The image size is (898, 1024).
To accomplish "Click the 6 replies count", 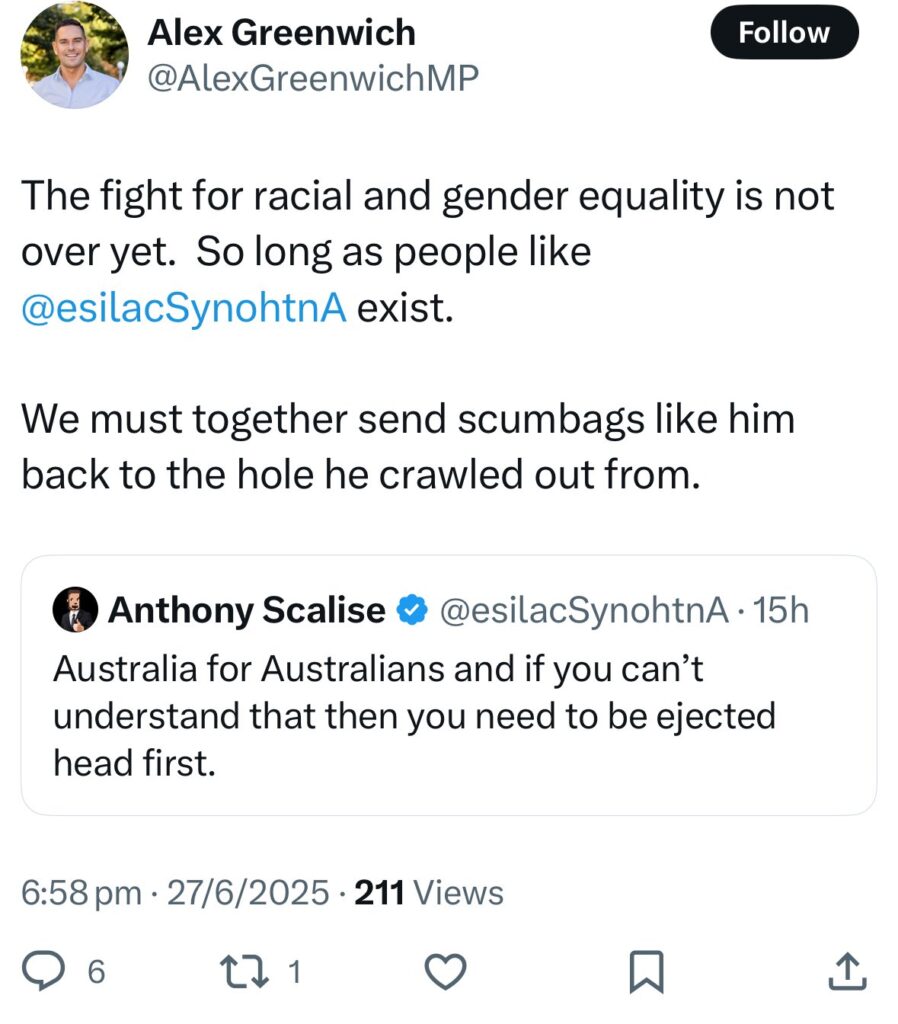I will click(96, 972).
